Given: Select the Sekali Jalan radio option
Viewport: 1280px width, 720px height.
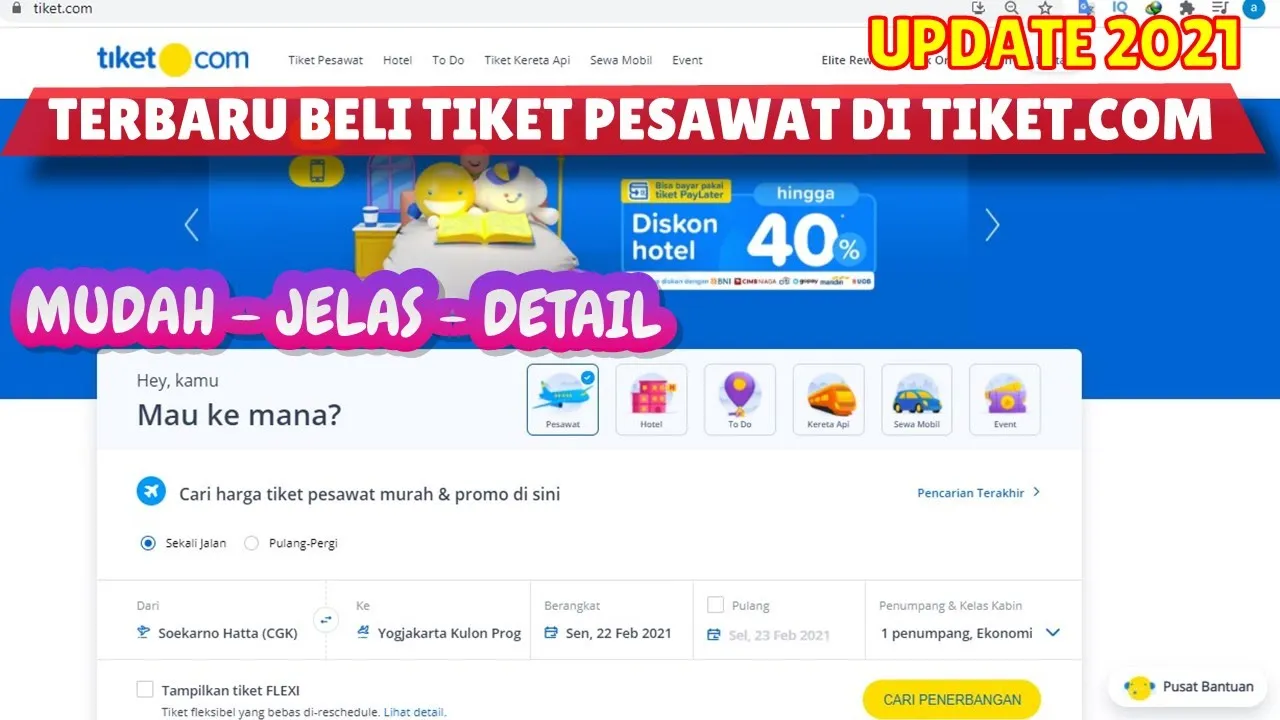Looking at the screenshot, I should tap(148, 543).
